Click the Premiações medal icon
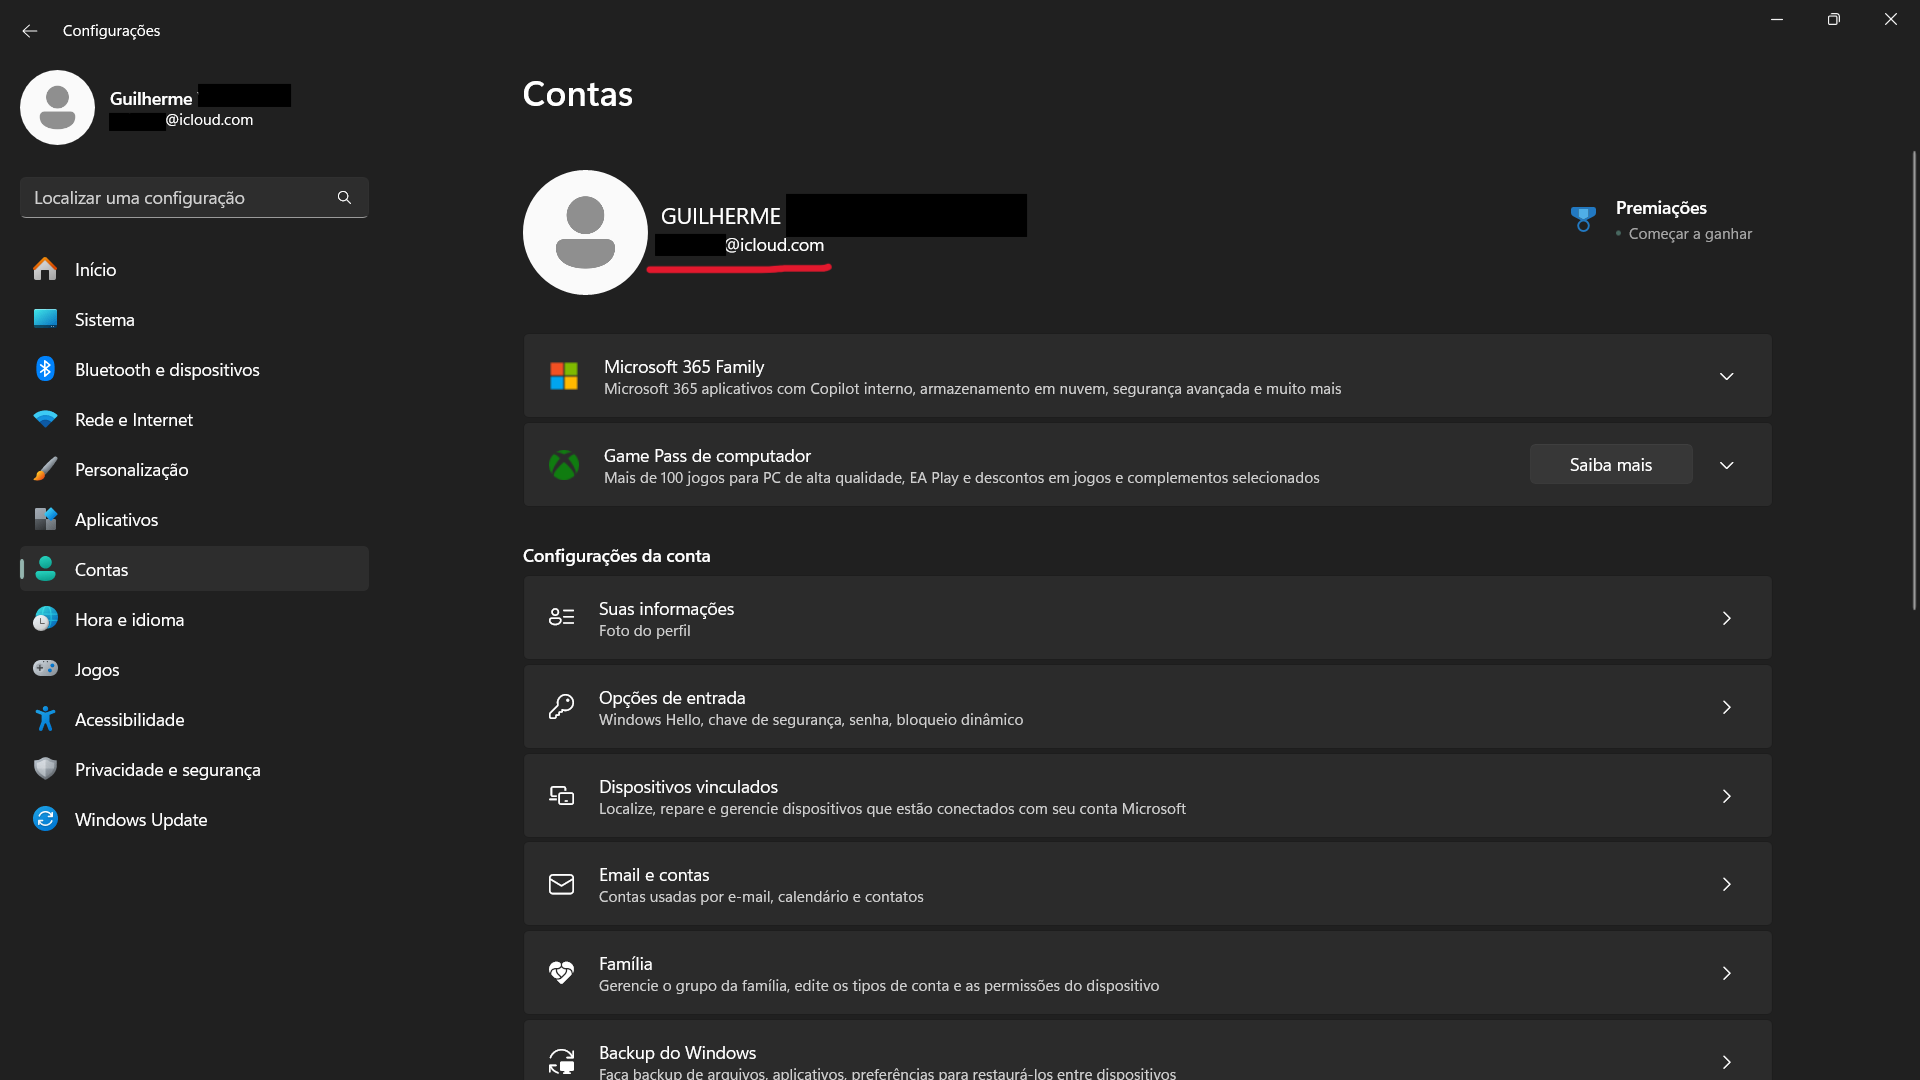Image resolution: width=1920 pixels, height=1080 pixels. pyautogui.click(x=1583, y=219)
